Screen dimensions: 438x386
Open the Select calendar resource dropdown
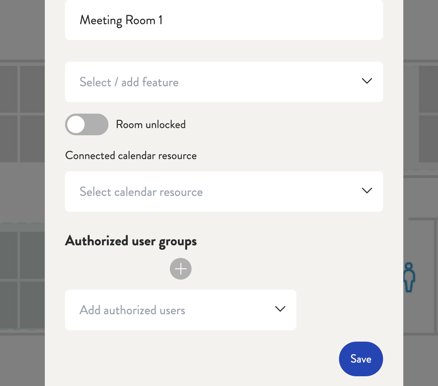pyautogui.click(x=224, y=192)
